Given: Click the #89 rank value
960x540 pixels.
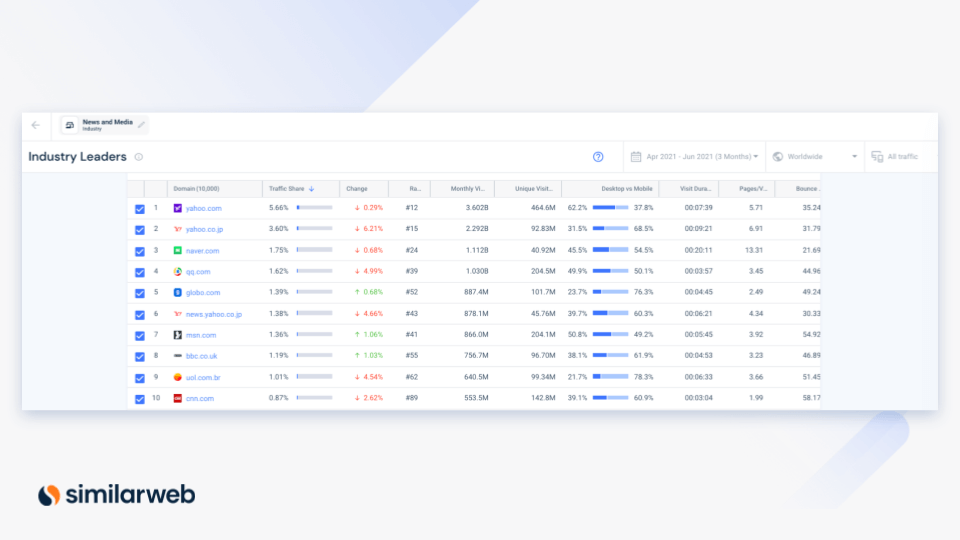Looking at the screenshot, I should click(411, 397).
